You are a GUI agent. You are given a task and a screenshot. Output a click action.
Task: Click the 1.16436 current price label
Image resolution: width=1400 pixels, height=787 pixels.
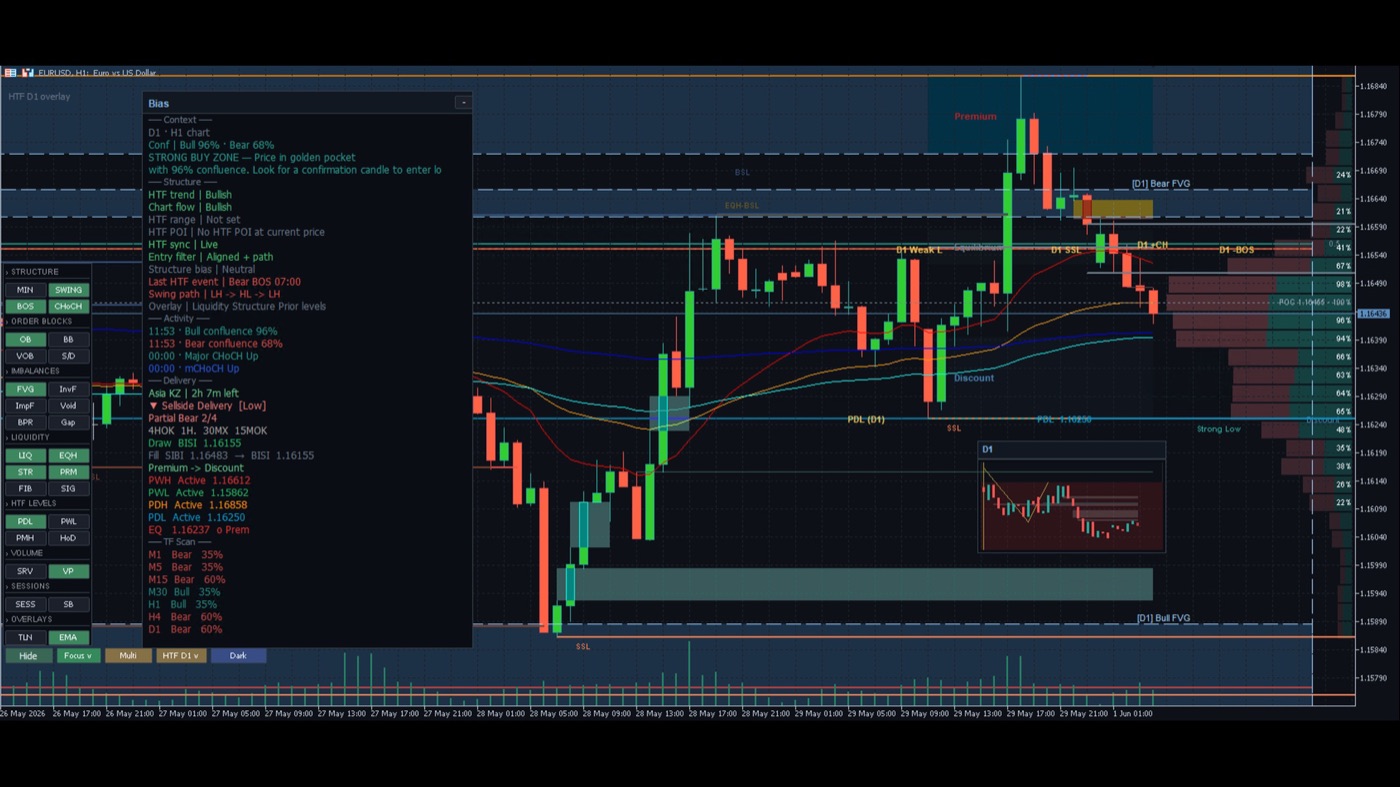coord(1374,314)
